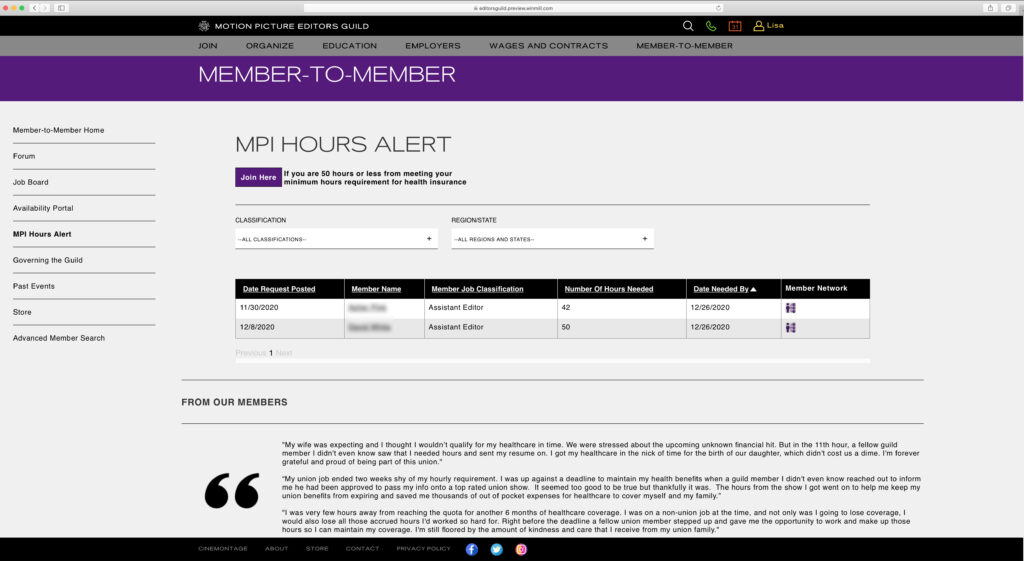Image resolution: width=1024 pixels, height=561 pixels.
Task: Open member network icon for 12/8/2020 row
Action: coord(790,328)
